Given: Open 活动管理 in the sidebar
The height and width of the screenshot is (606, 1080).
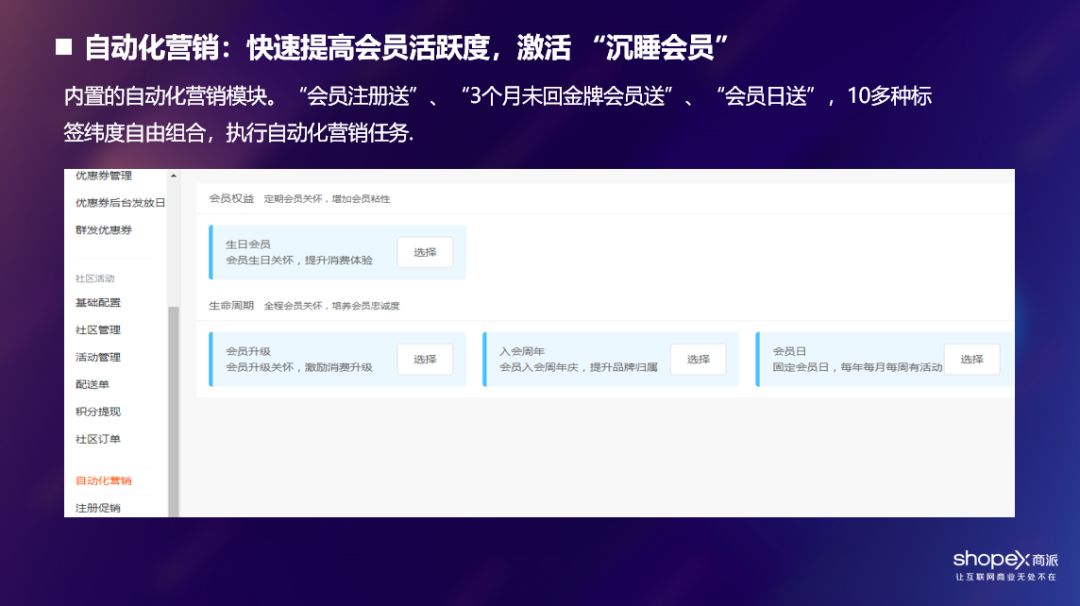Looking at the screenshot, I should pyautogui.click(x=98, y=357).
